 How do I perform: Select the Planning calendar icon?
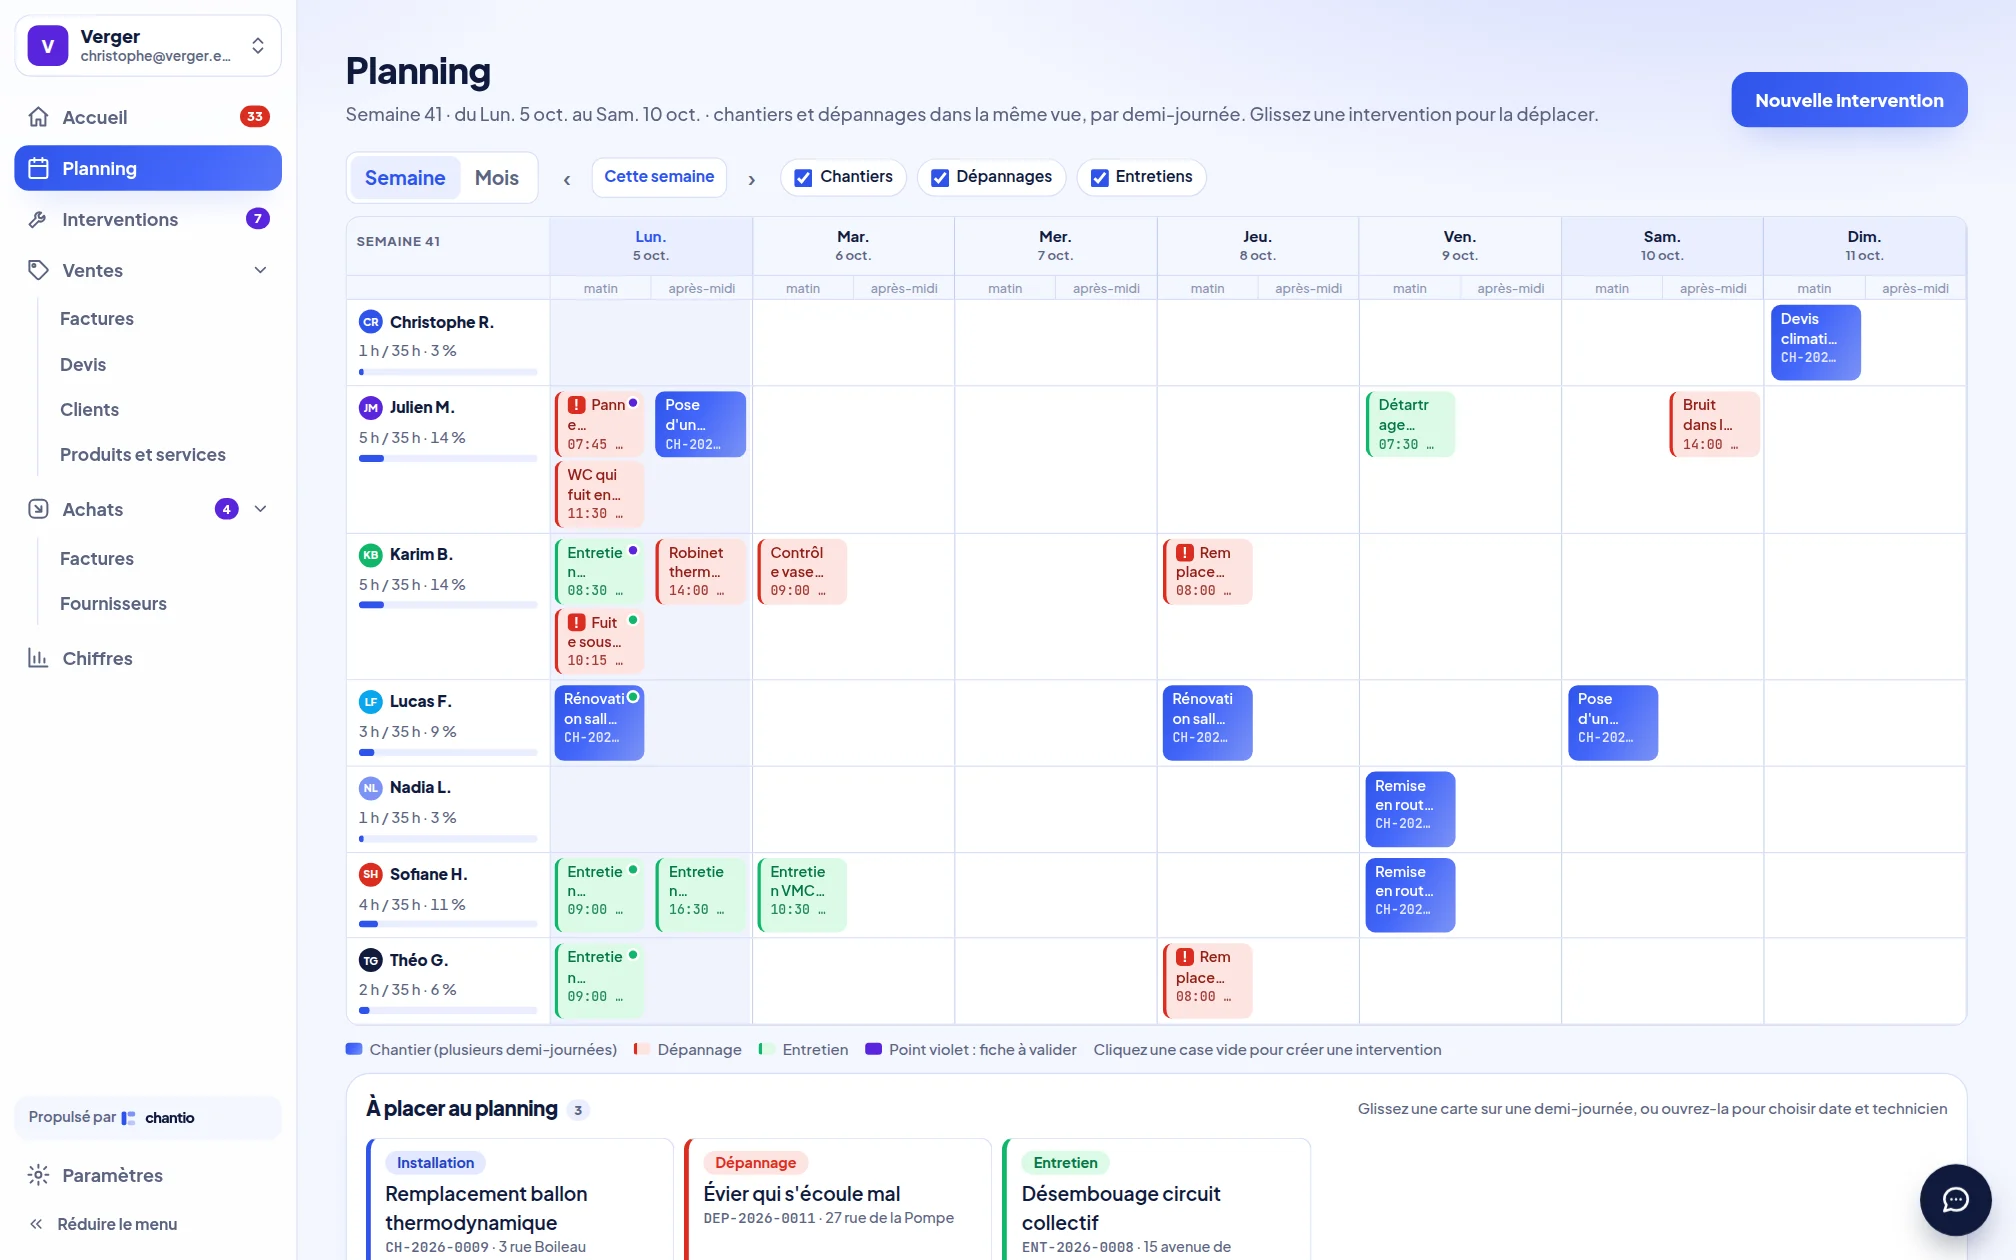pyautogui.click(x=38, y=168)
